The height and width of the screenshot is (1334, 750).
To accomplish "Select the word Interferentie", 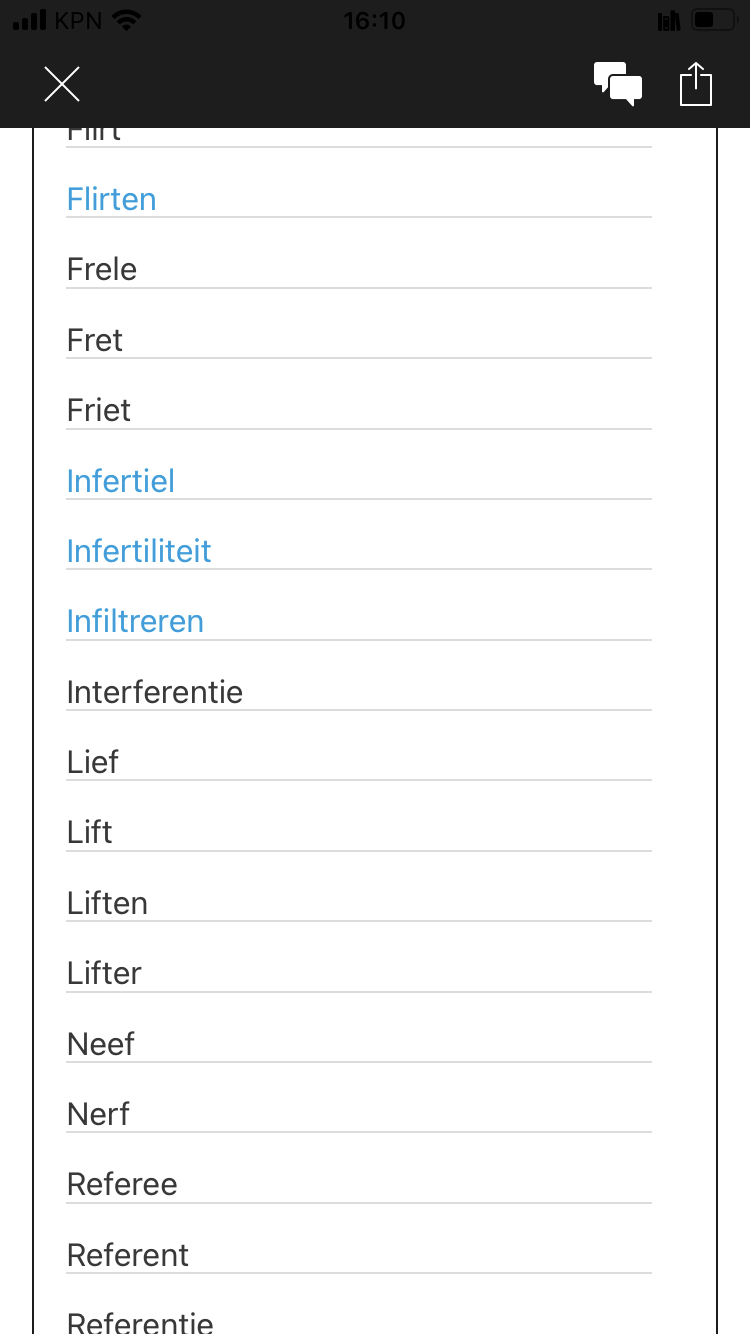I will click(155, 692).
